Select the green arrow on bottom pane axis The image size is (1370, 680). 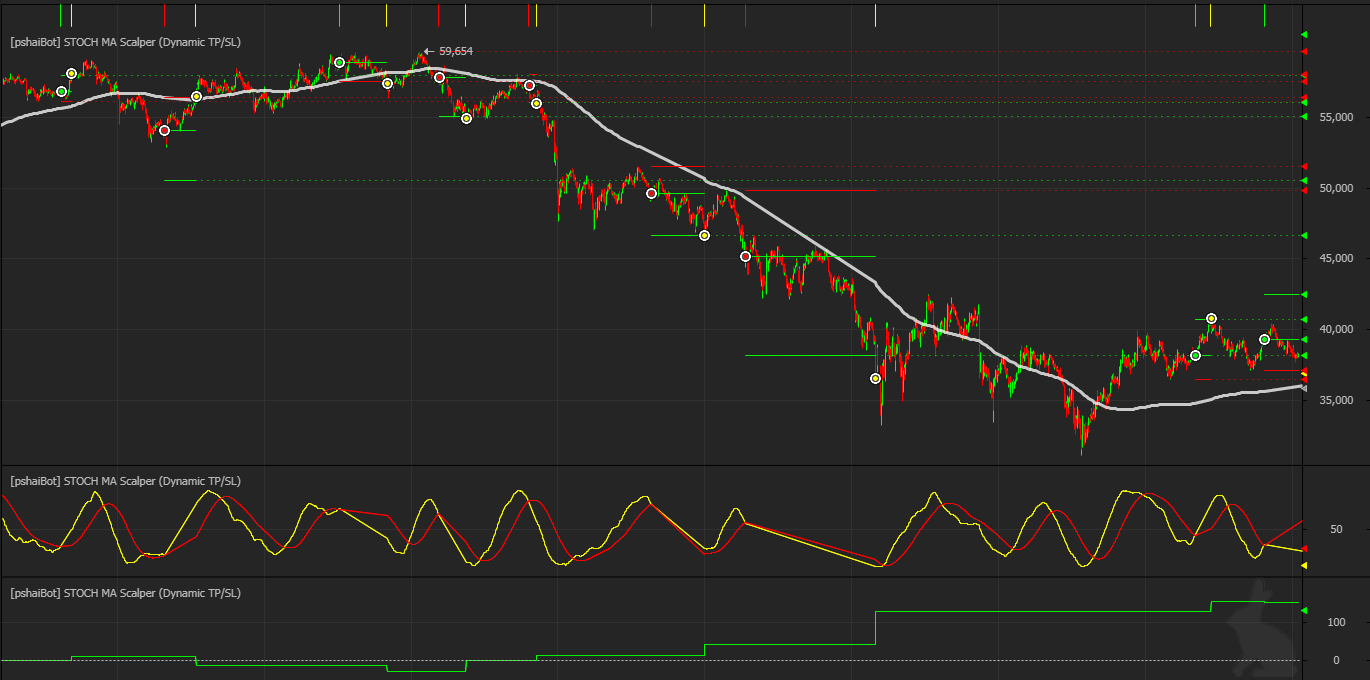pos(1303,609)
